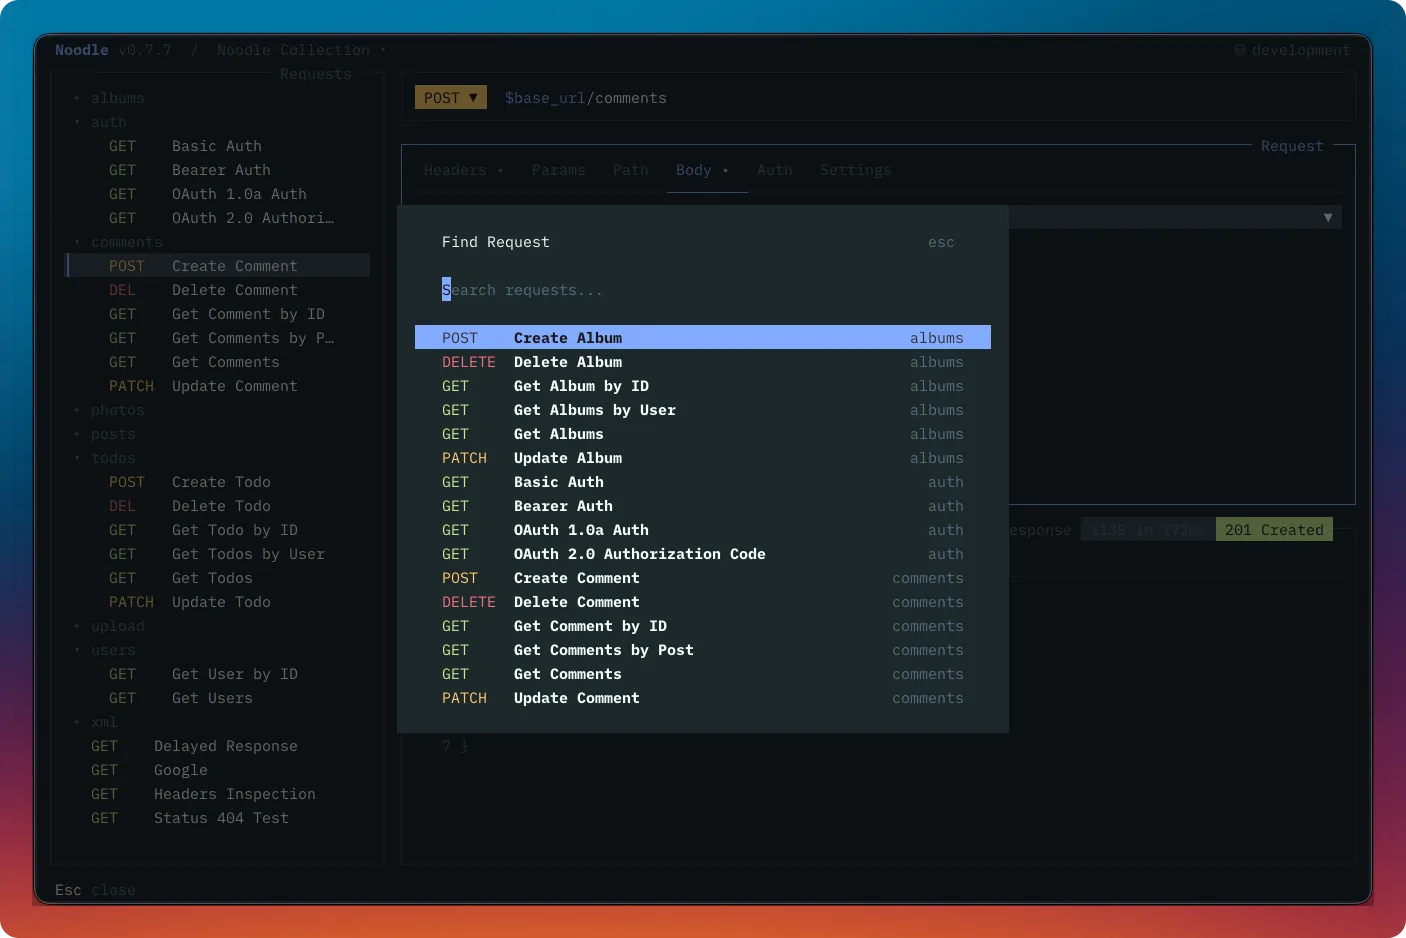Open the Auth tab in the Request panel
Screen dimensions: 1406x938
(775, 170)
